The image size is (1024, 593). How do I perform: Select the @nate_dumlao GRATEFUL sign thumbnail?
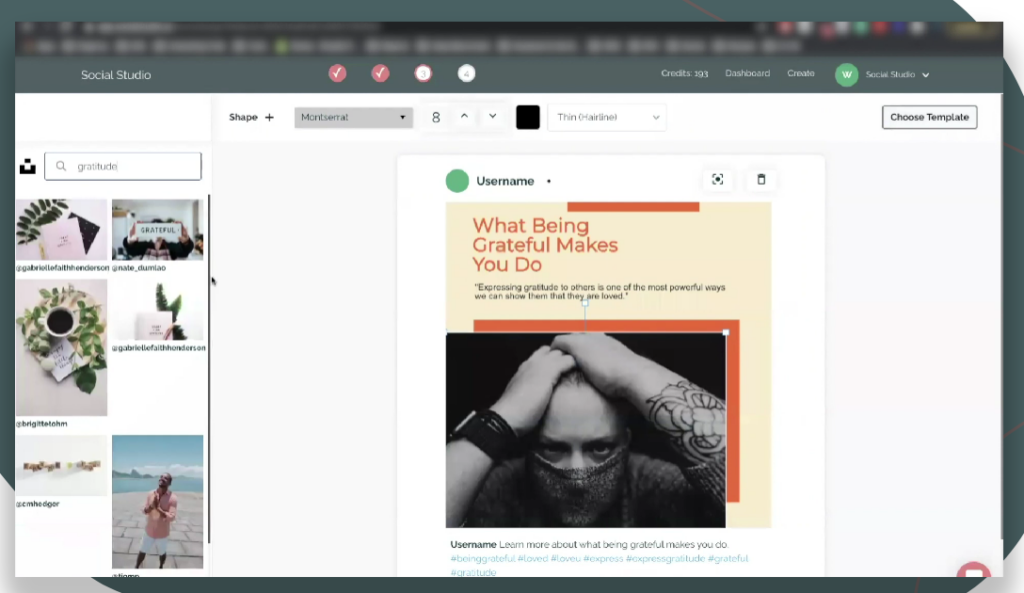click(157, 229)
